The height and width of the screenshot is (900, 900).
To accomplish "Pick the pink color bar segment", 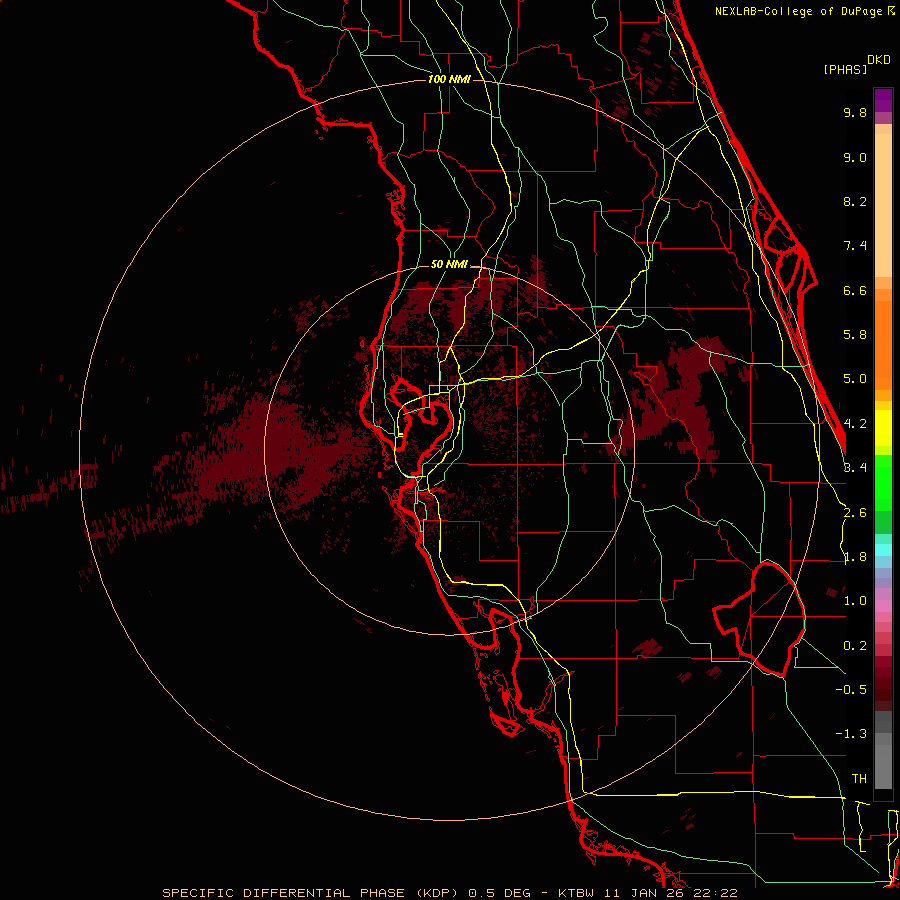I will tap(883, 606).
